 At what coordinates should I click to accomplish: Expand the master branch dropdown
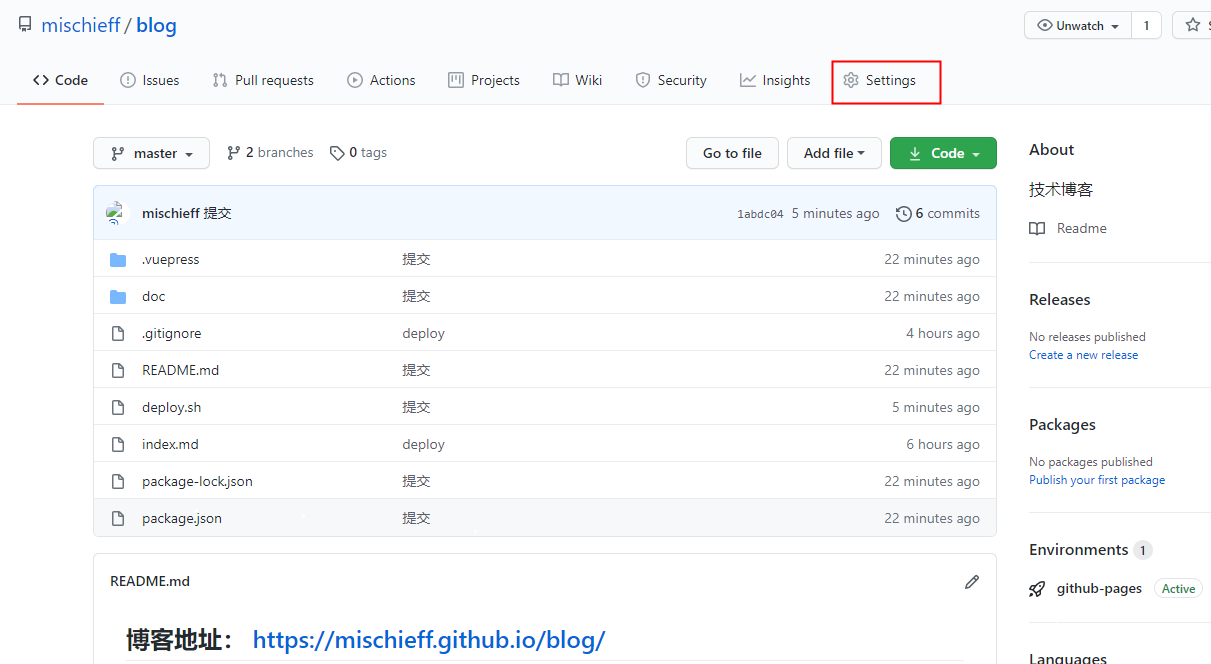[151, 153]
